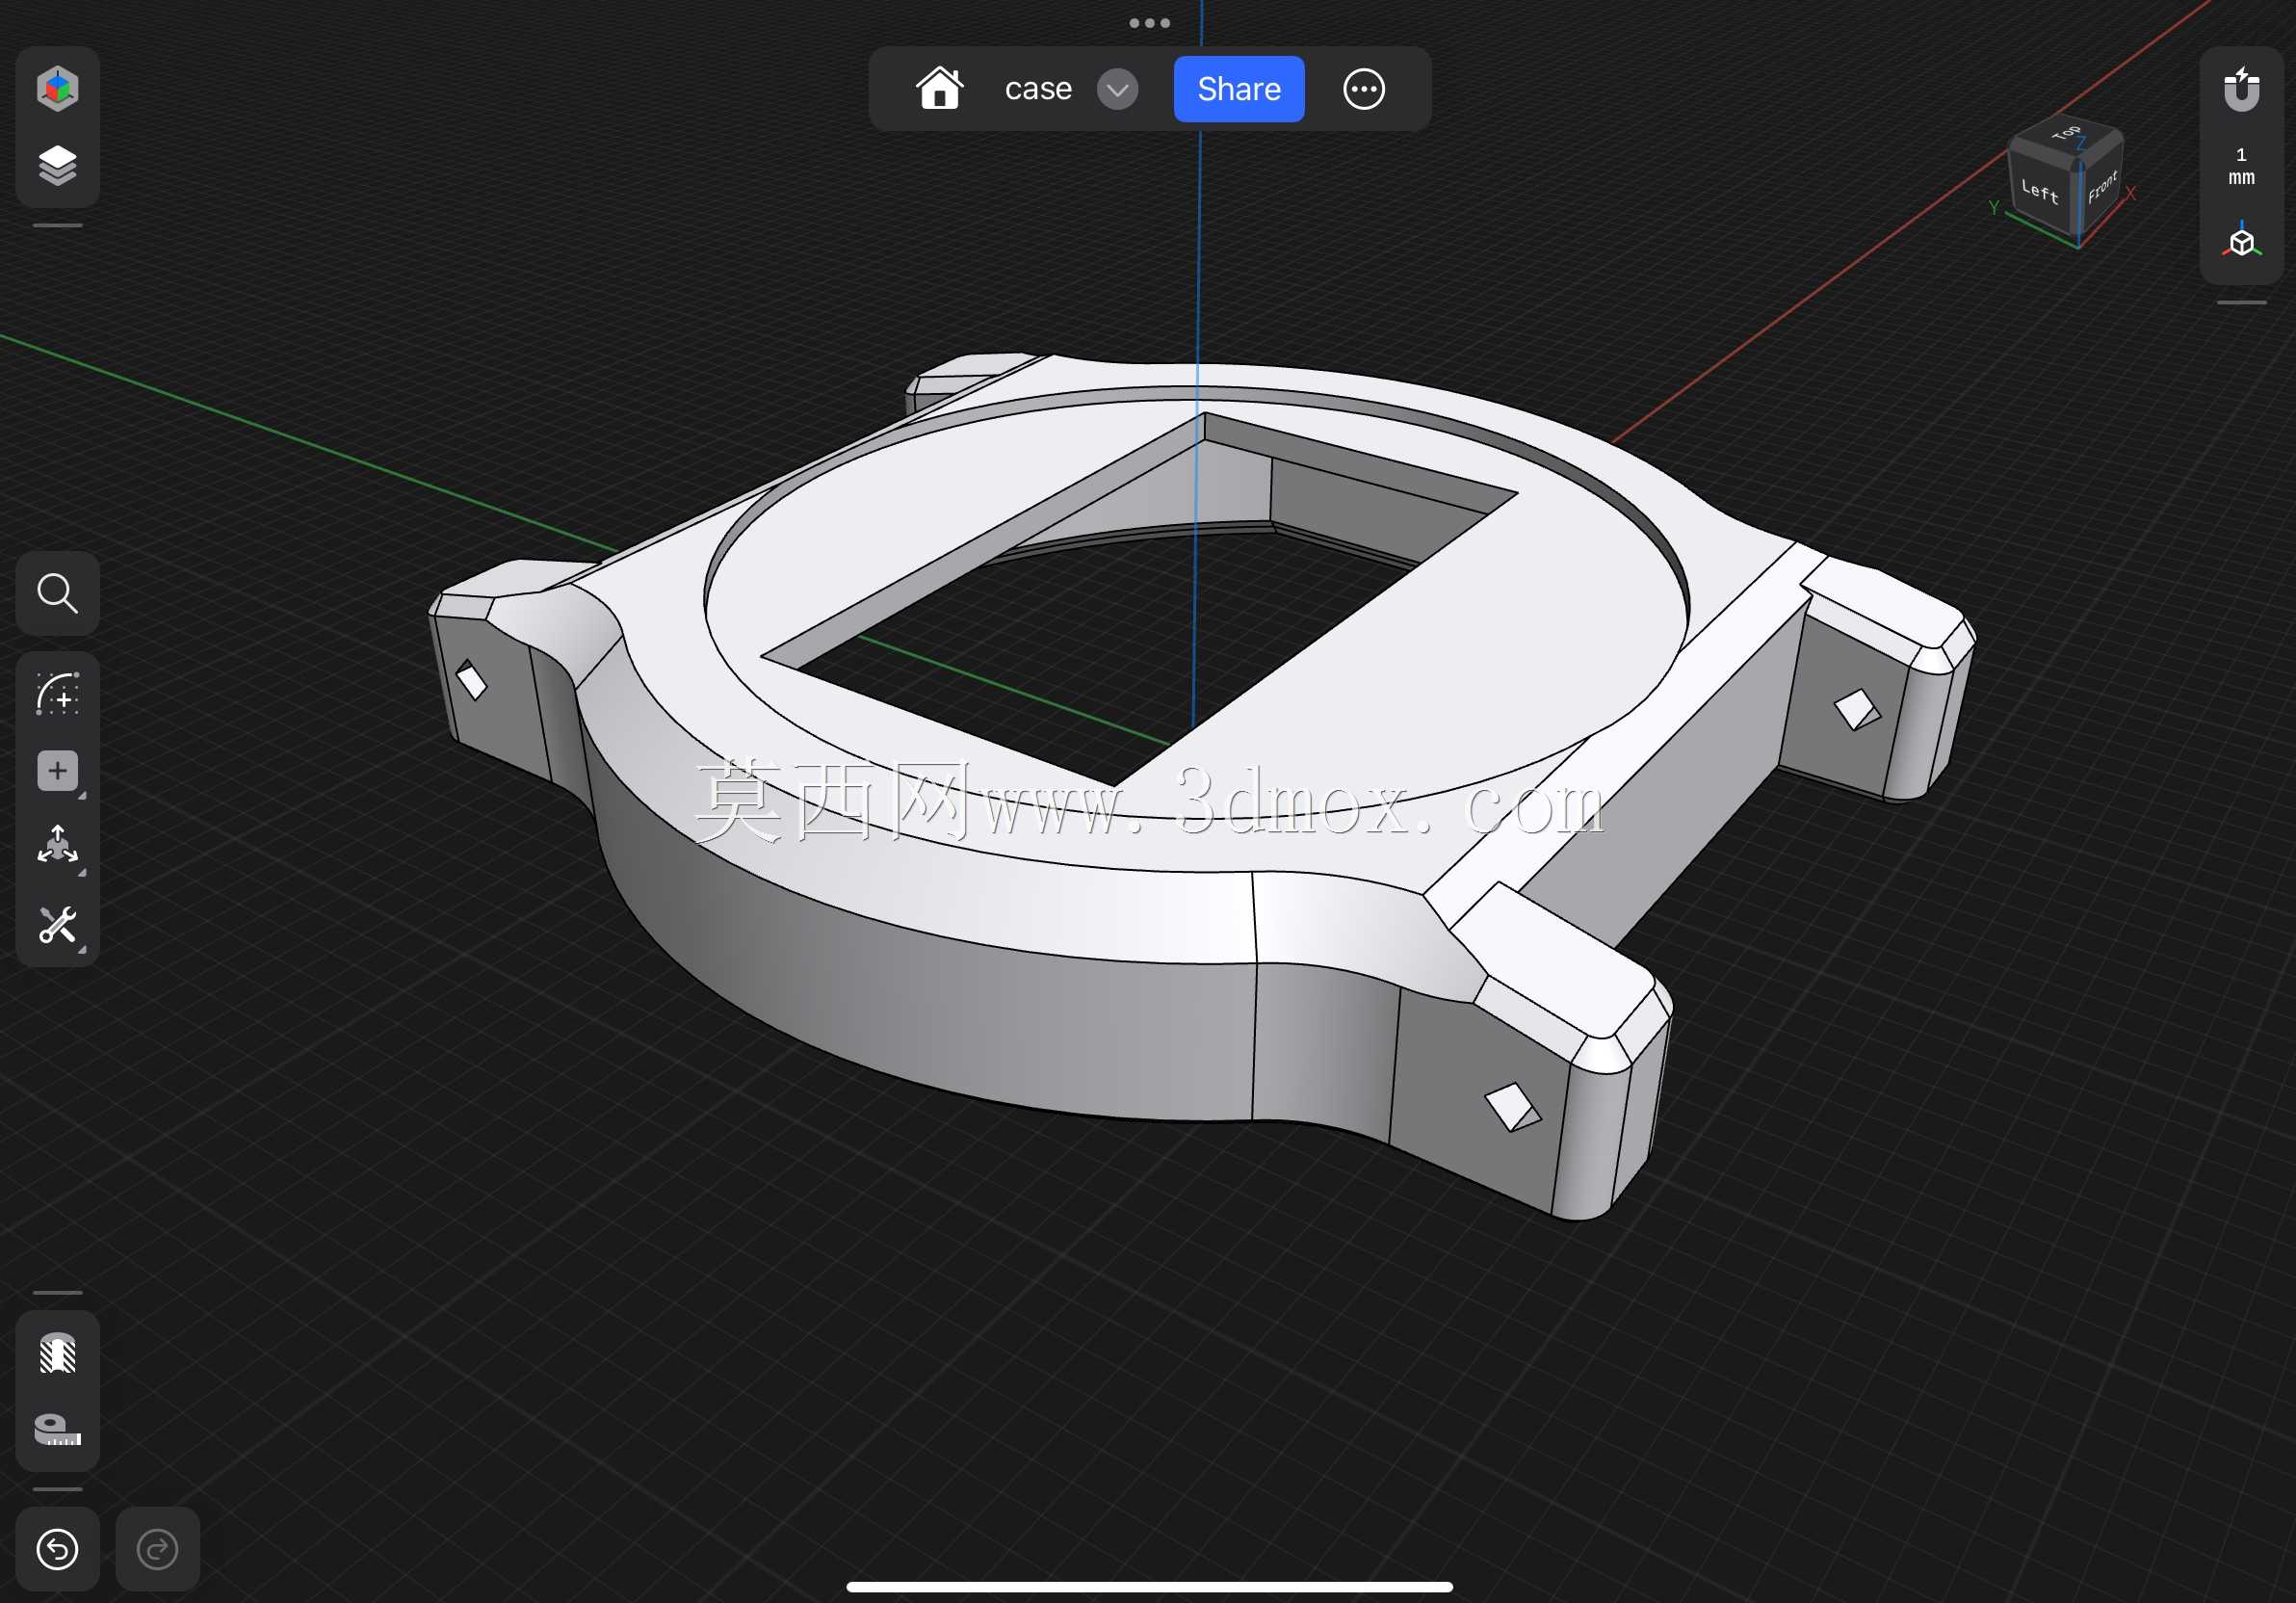Open the Transform move tool
2296x1603 pixels.
[57, 846]
